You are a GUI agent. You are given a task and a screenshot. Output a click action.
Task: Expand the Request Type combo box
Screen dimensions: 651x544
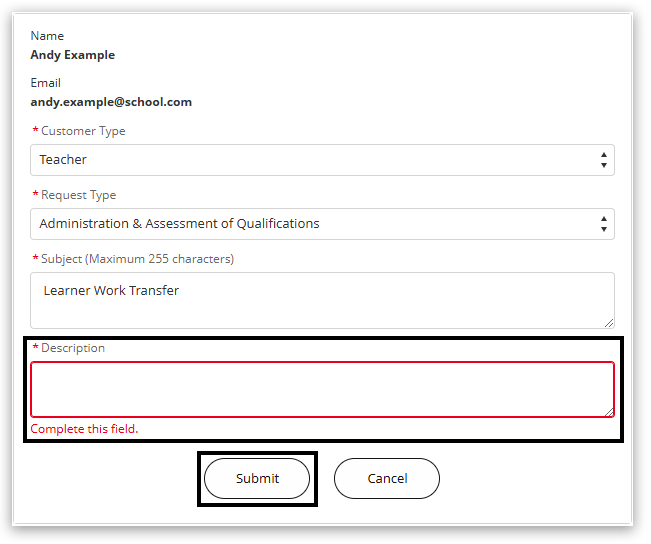tap(322, 224)
